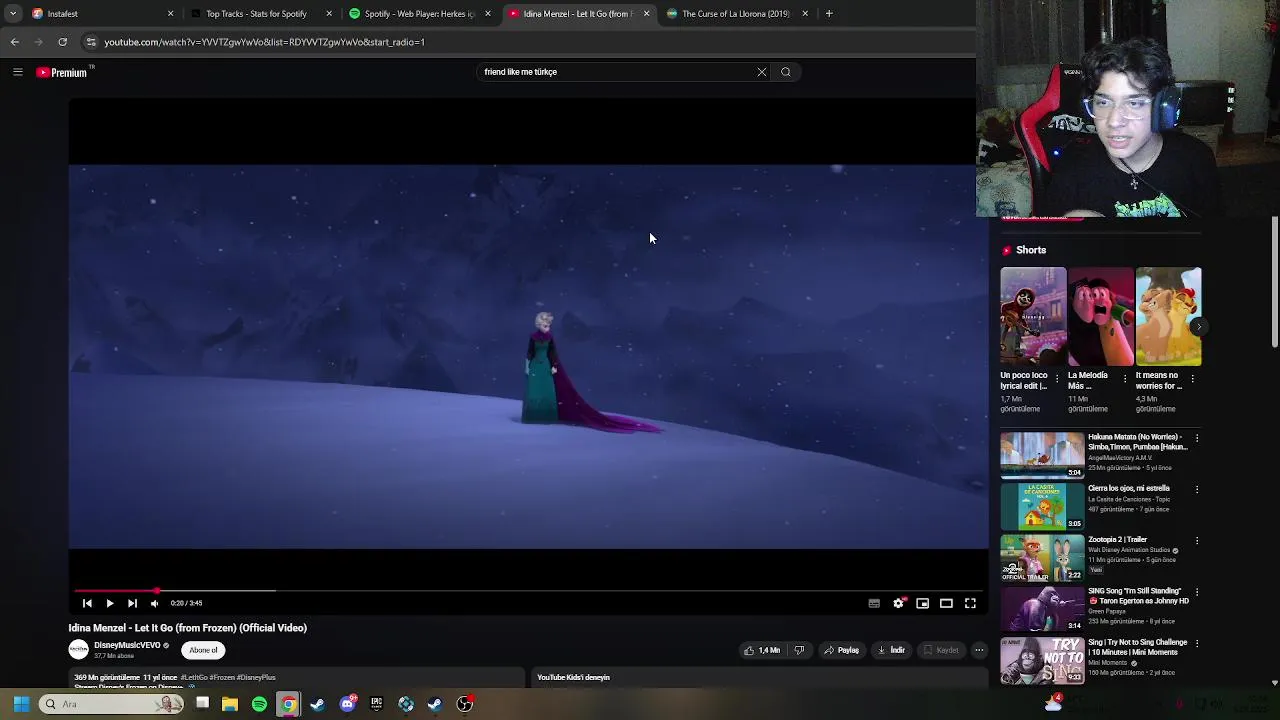Image resolution: width=1280 pixels, height=720 pixels.
Task: Open player settings gear
Action: (x=898, y=603)
